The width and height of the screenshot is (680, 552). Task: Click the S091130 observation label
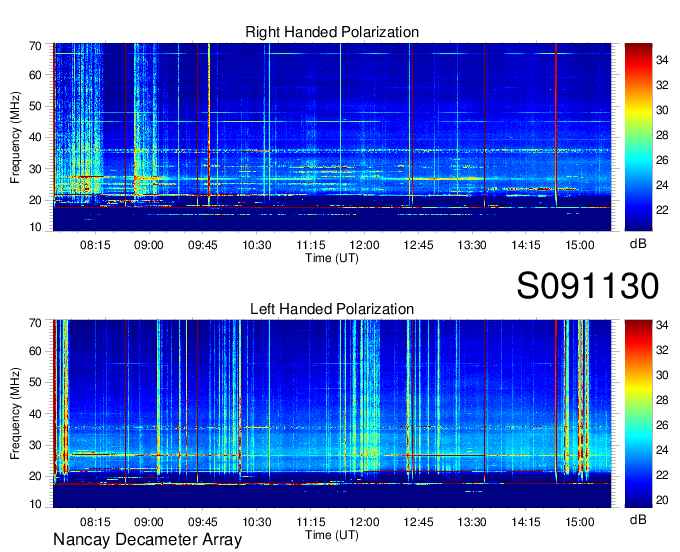588,286
